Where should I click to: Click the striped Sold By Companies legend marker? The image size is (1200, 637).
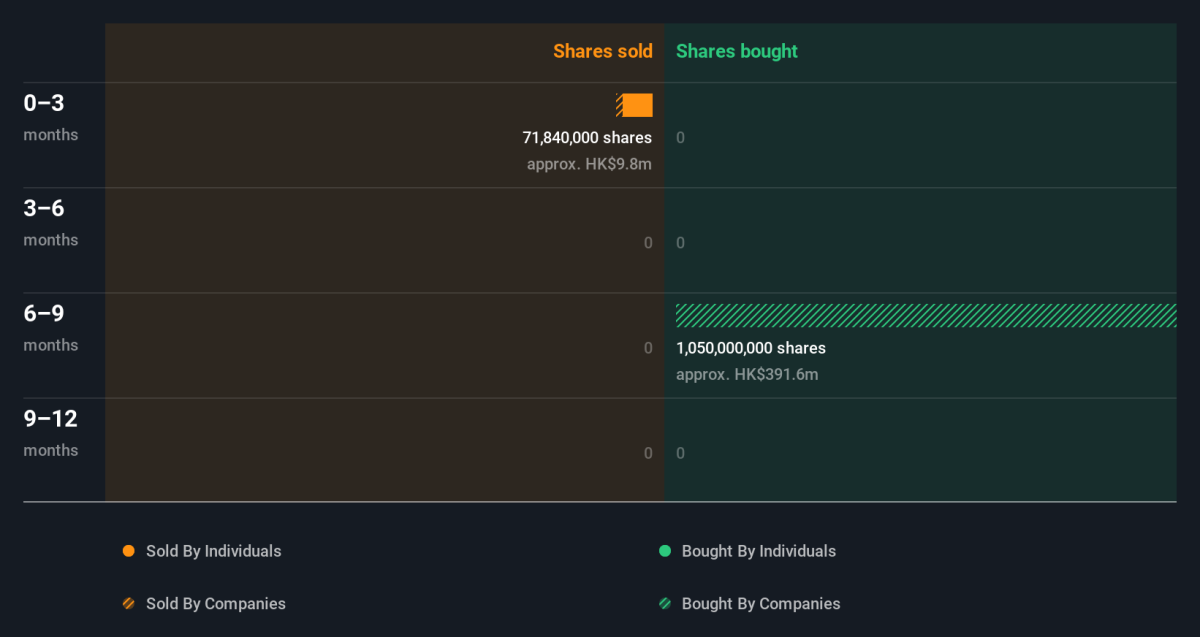128,604
